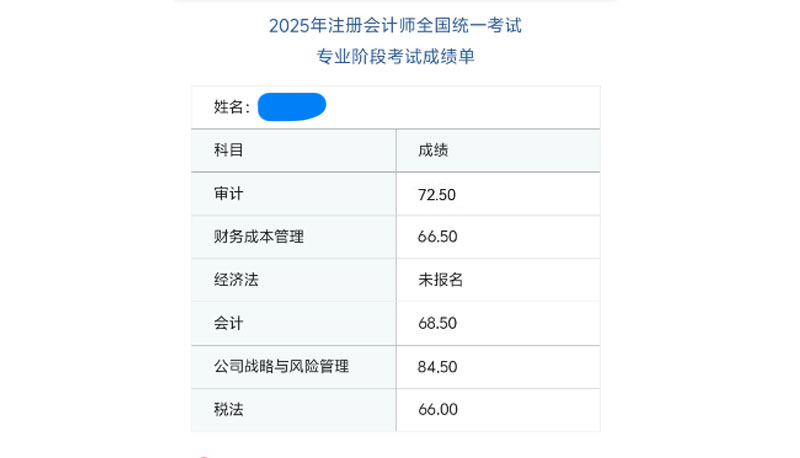Select the 成绩 column header
This screenshot has width=800, height=458.
[x=433, y=151]
